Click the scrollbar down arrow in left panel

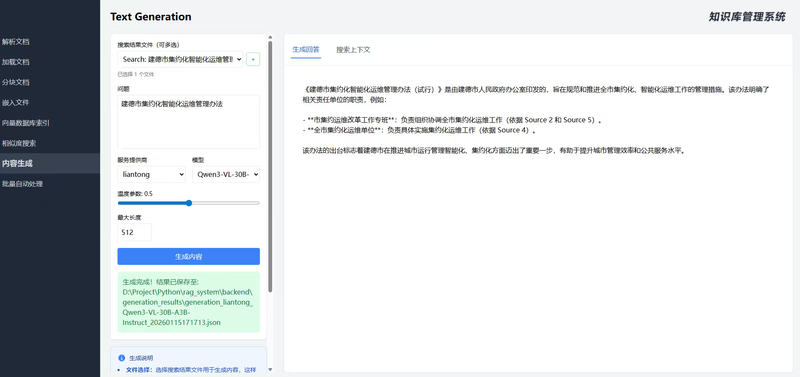(270, 369)
